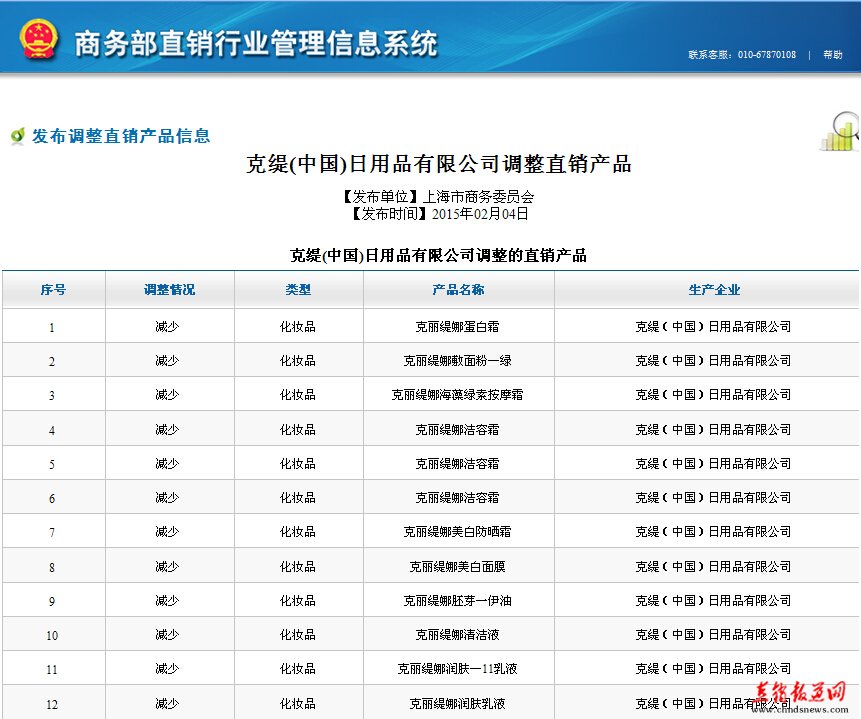Click the 生产企业 column header
The height and width of the screenshot is (719, 861).
[714, 289]
